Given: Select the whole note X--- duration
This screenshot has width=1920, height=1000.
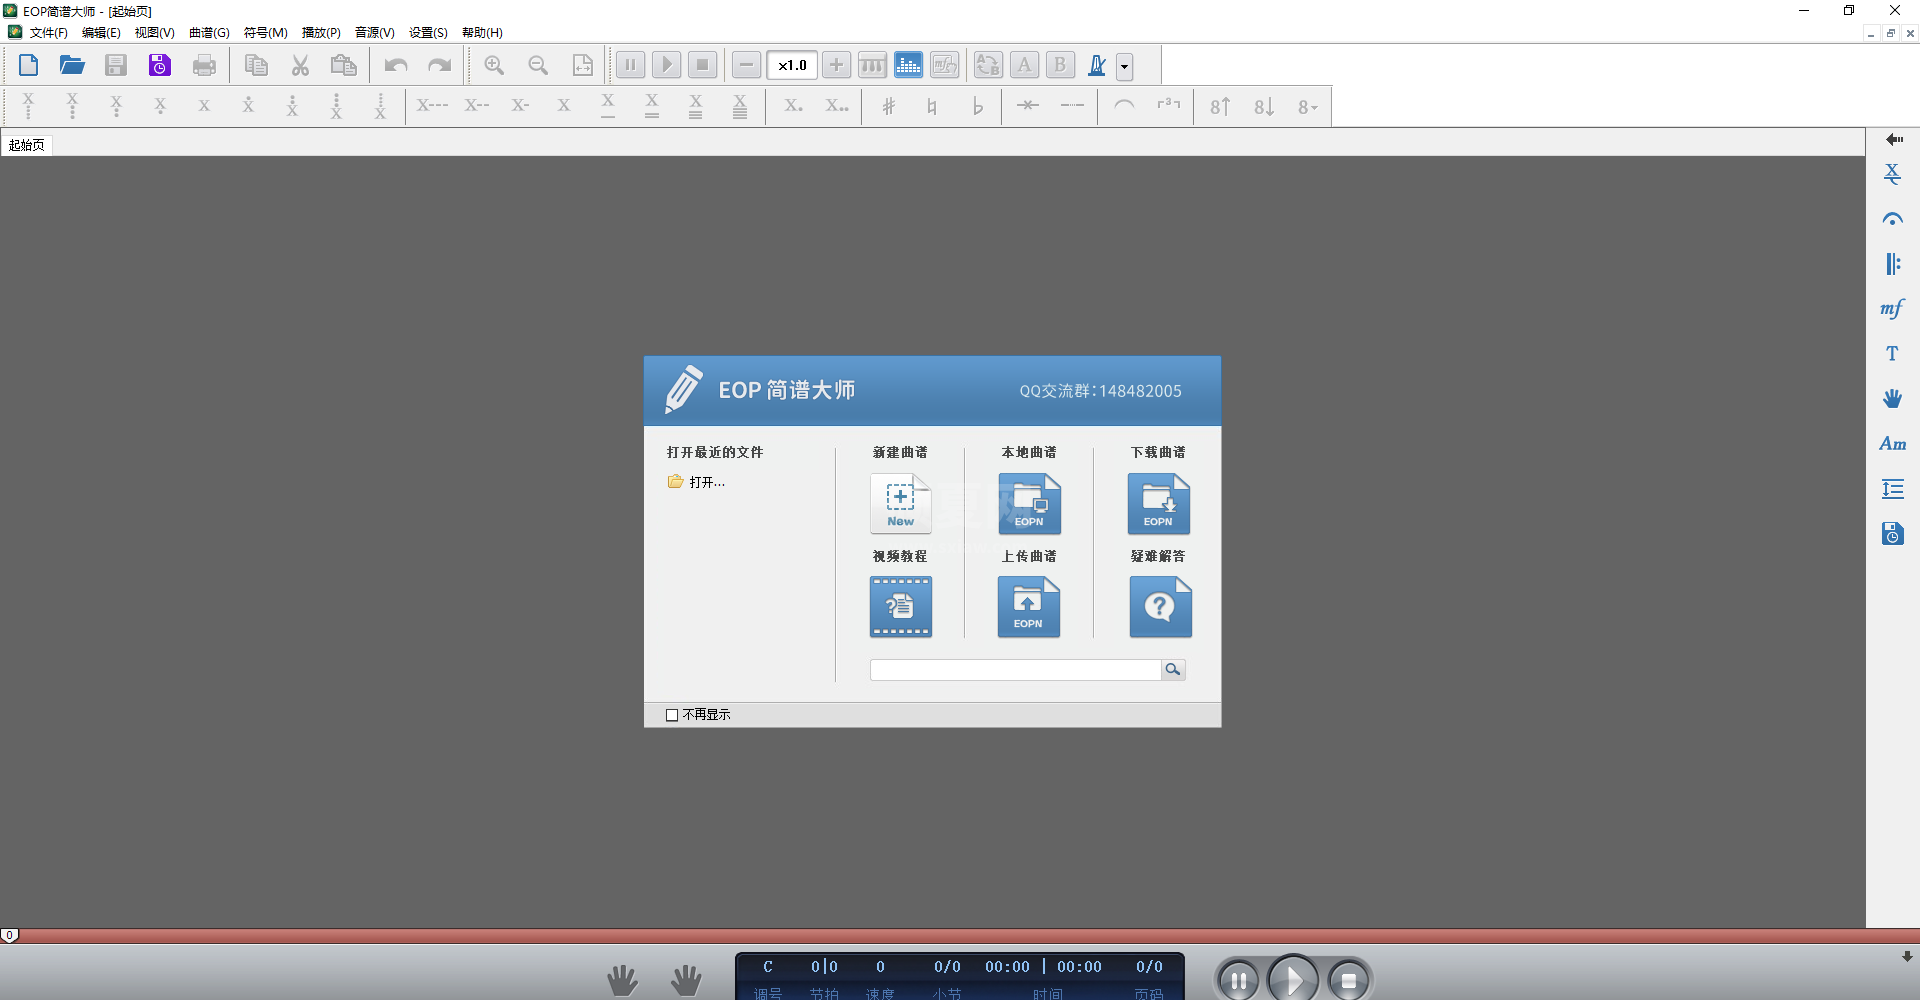Looking at the screenshot, I should click(x=432, y=105).
